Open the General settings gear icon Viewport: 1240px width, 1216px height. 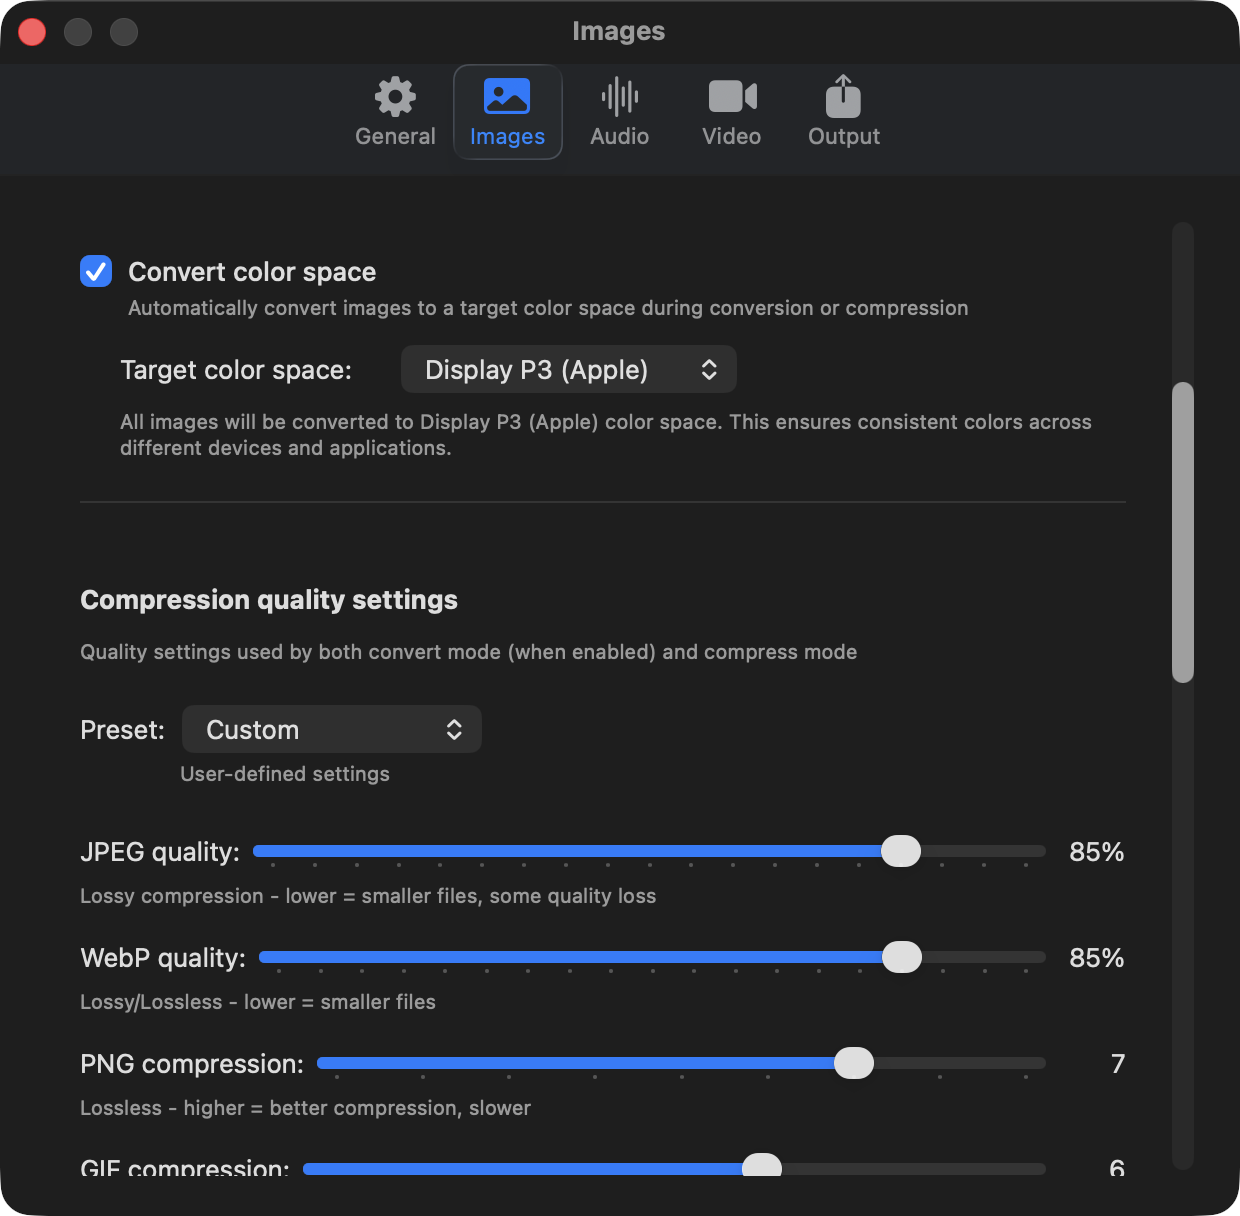click(395, 97)
